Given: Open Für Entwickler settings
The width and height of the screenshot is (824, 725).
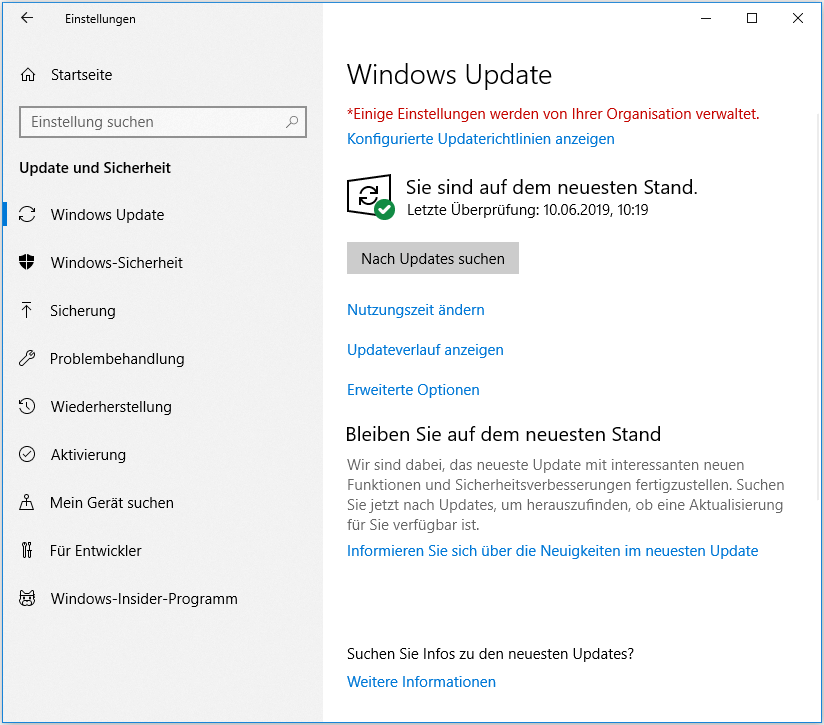Looking at the screenshot, I should [96, 551].
